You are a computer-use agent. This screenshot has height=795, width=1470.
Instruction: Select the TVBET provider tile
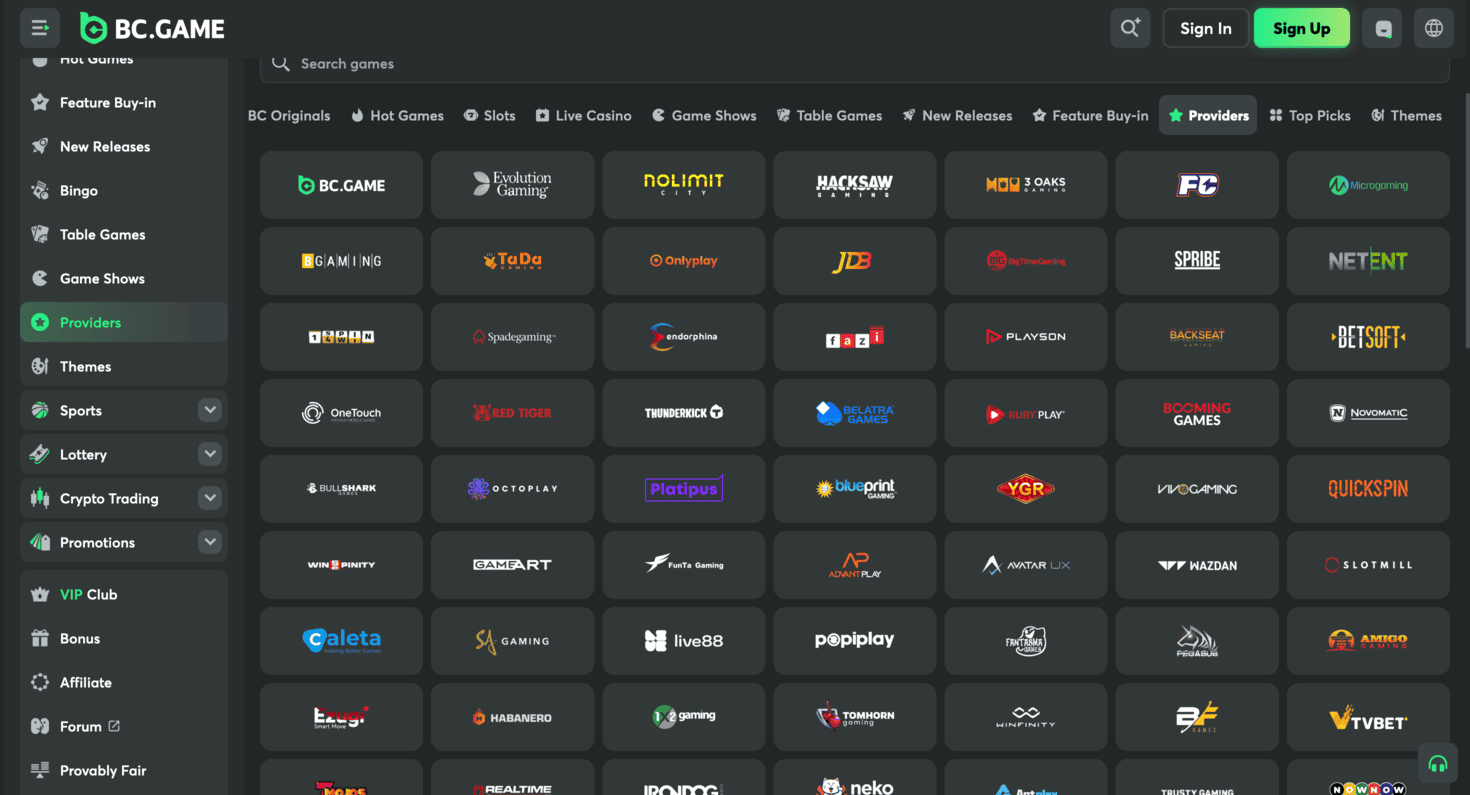tap(1368, 717)
